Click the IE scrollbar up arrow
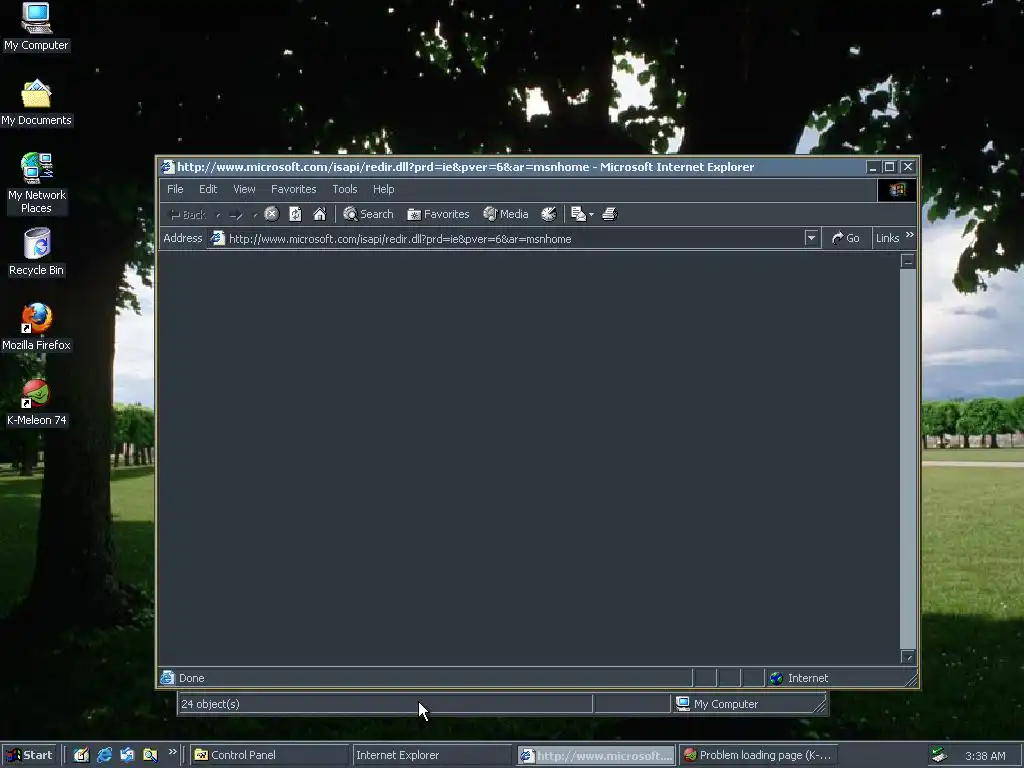 click(x=908, y=261)
